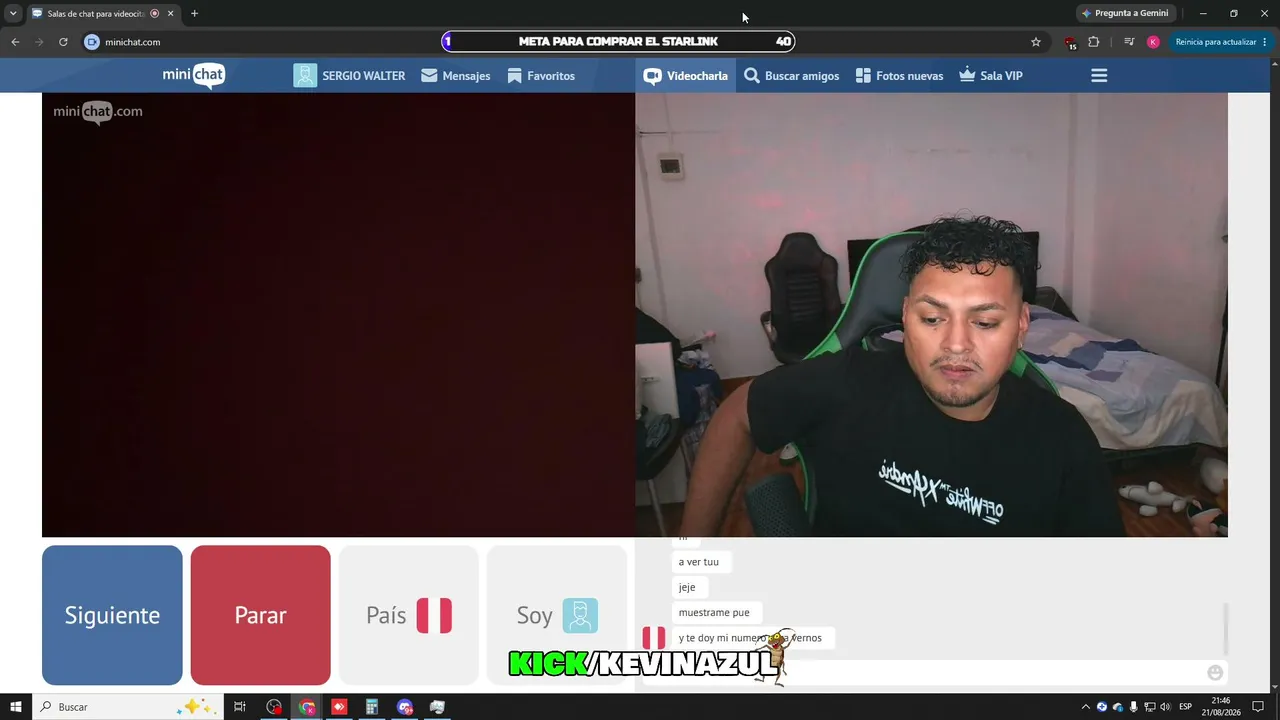Click the volume speaker tray icon

click(1165, 707)
